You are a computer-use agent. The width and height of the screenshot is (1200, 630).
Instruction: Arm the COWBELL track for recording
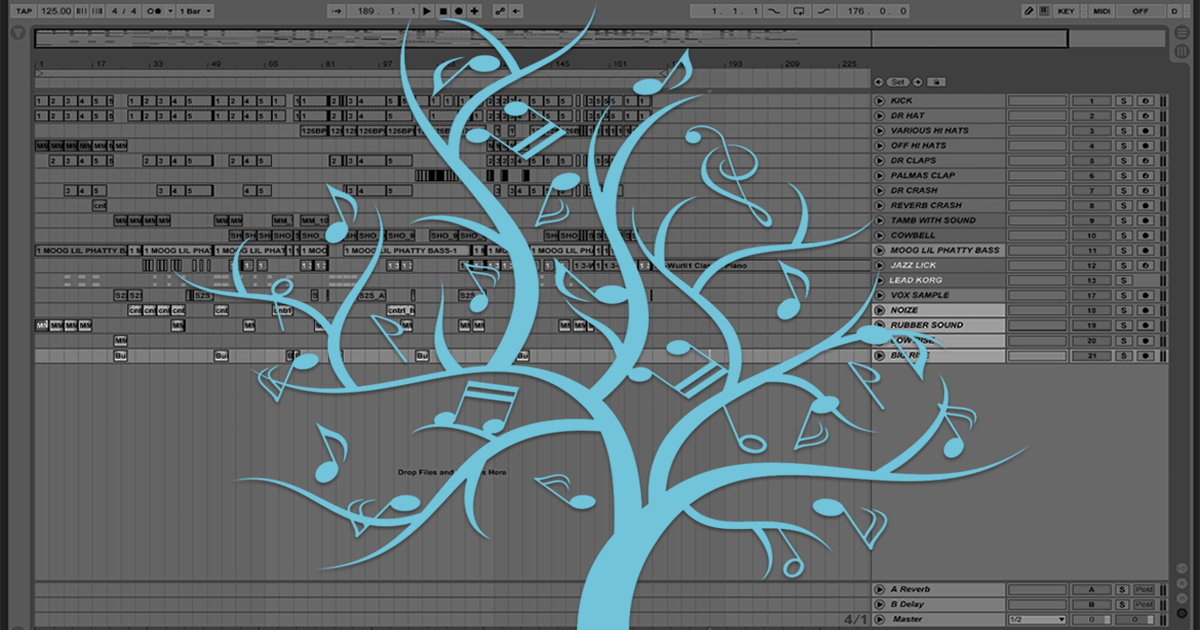click(x=1145, y=236)
